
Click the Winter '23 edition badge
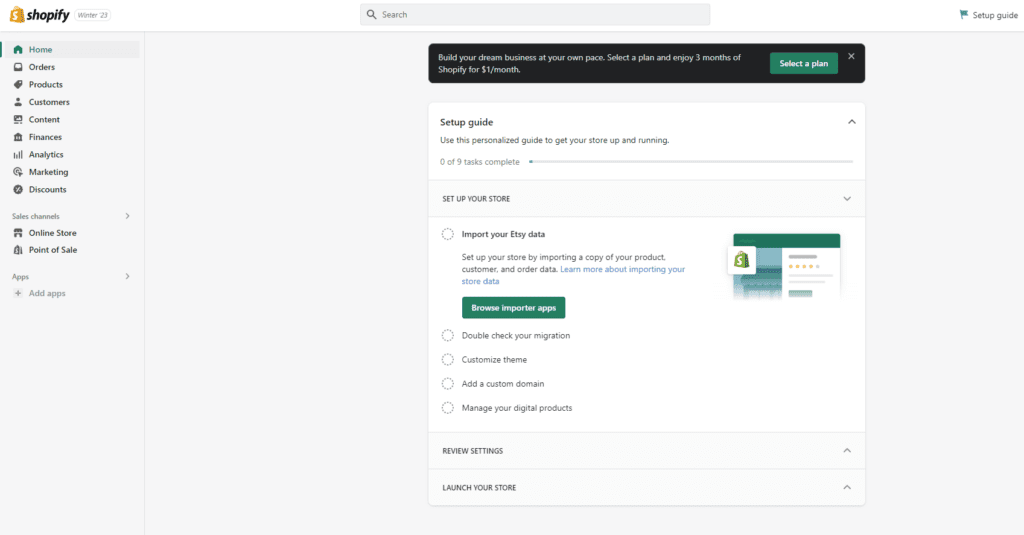[92, 15]
